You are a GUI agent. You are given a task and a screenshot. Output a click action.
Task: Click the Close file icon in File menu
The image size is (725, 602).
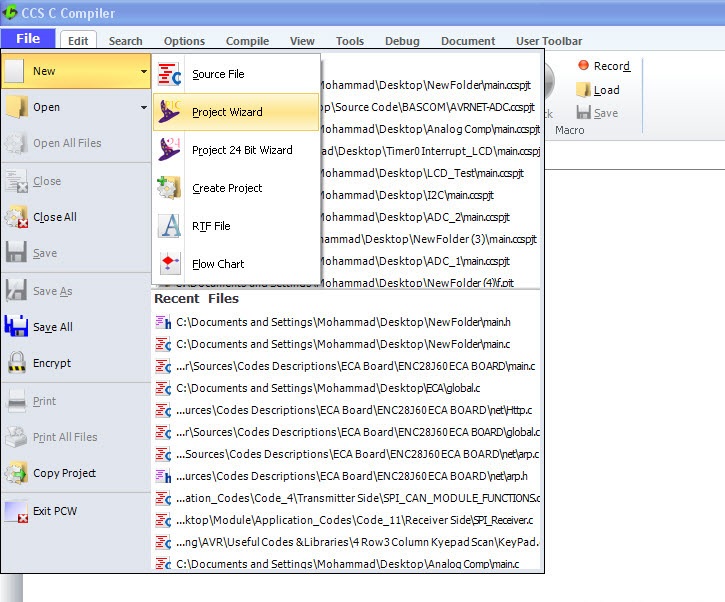17,181
